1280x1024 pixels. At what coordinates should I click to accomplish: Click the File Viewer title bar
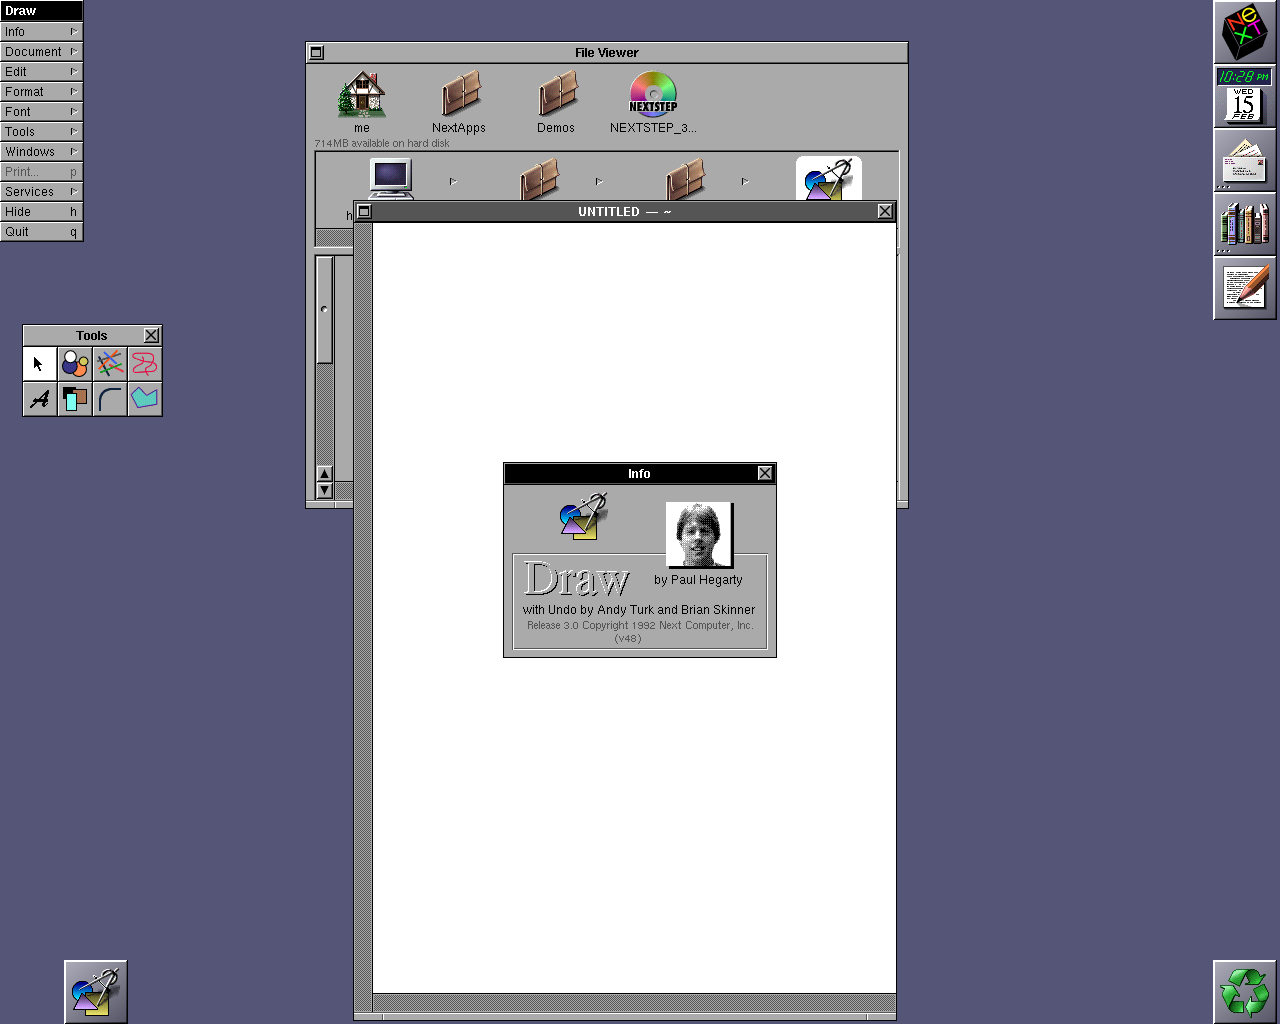click(x=607, y=52)
